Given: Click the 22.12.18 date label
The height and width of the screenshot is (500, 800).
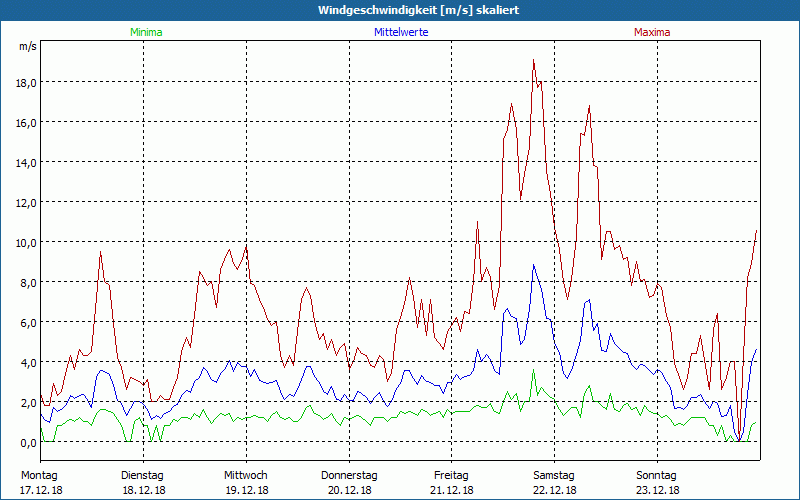Looking at the screenshot, I should point(554,490).
